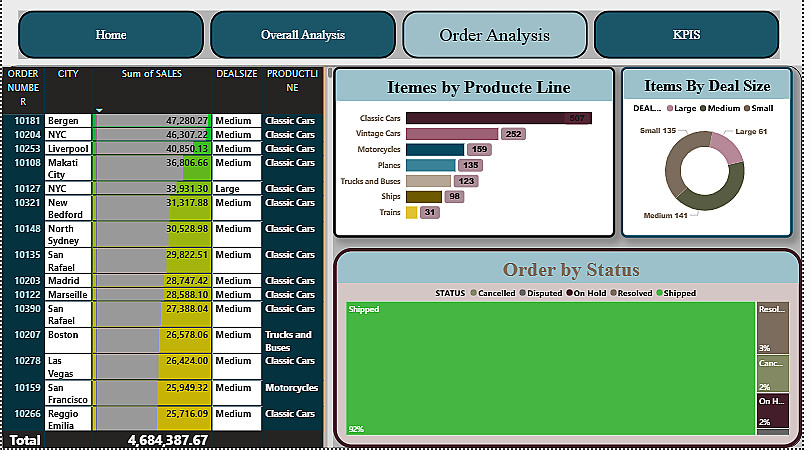The image size is (810, 450).
Task: Click On Hold legend item
Action: point(586,293)
